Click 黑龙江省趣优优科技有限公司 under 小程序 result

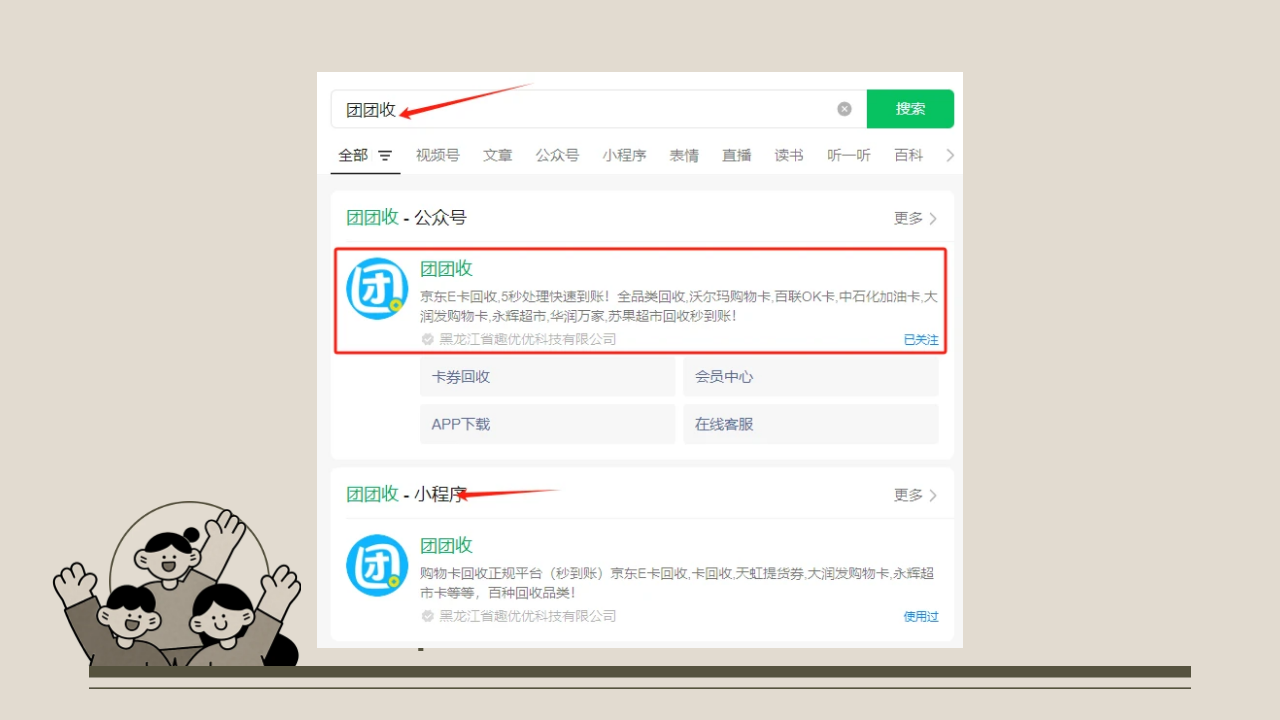[x=528, y=616]
